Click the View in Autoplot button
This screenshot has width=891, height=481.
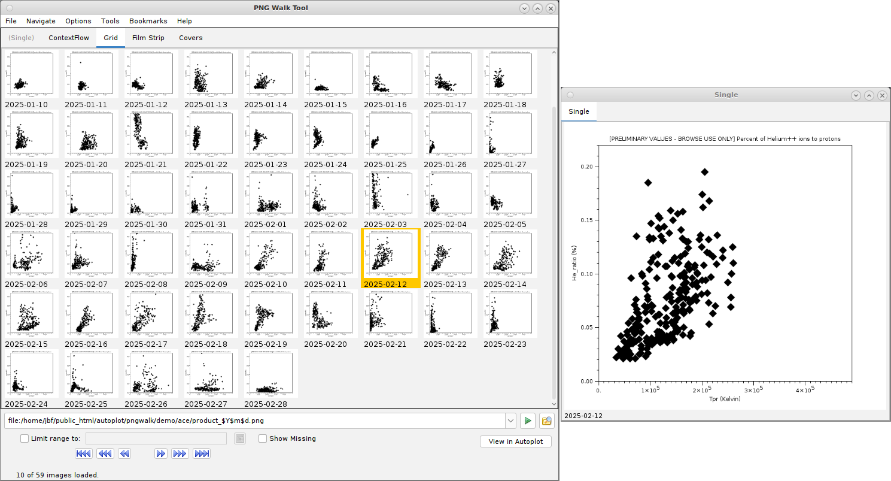click(516, 441)
